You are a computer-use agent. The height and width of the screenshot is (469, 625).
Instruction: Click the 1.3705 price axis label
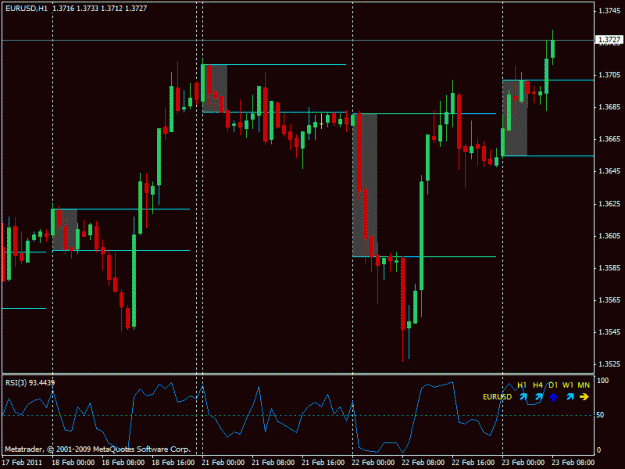pos(609,75)
